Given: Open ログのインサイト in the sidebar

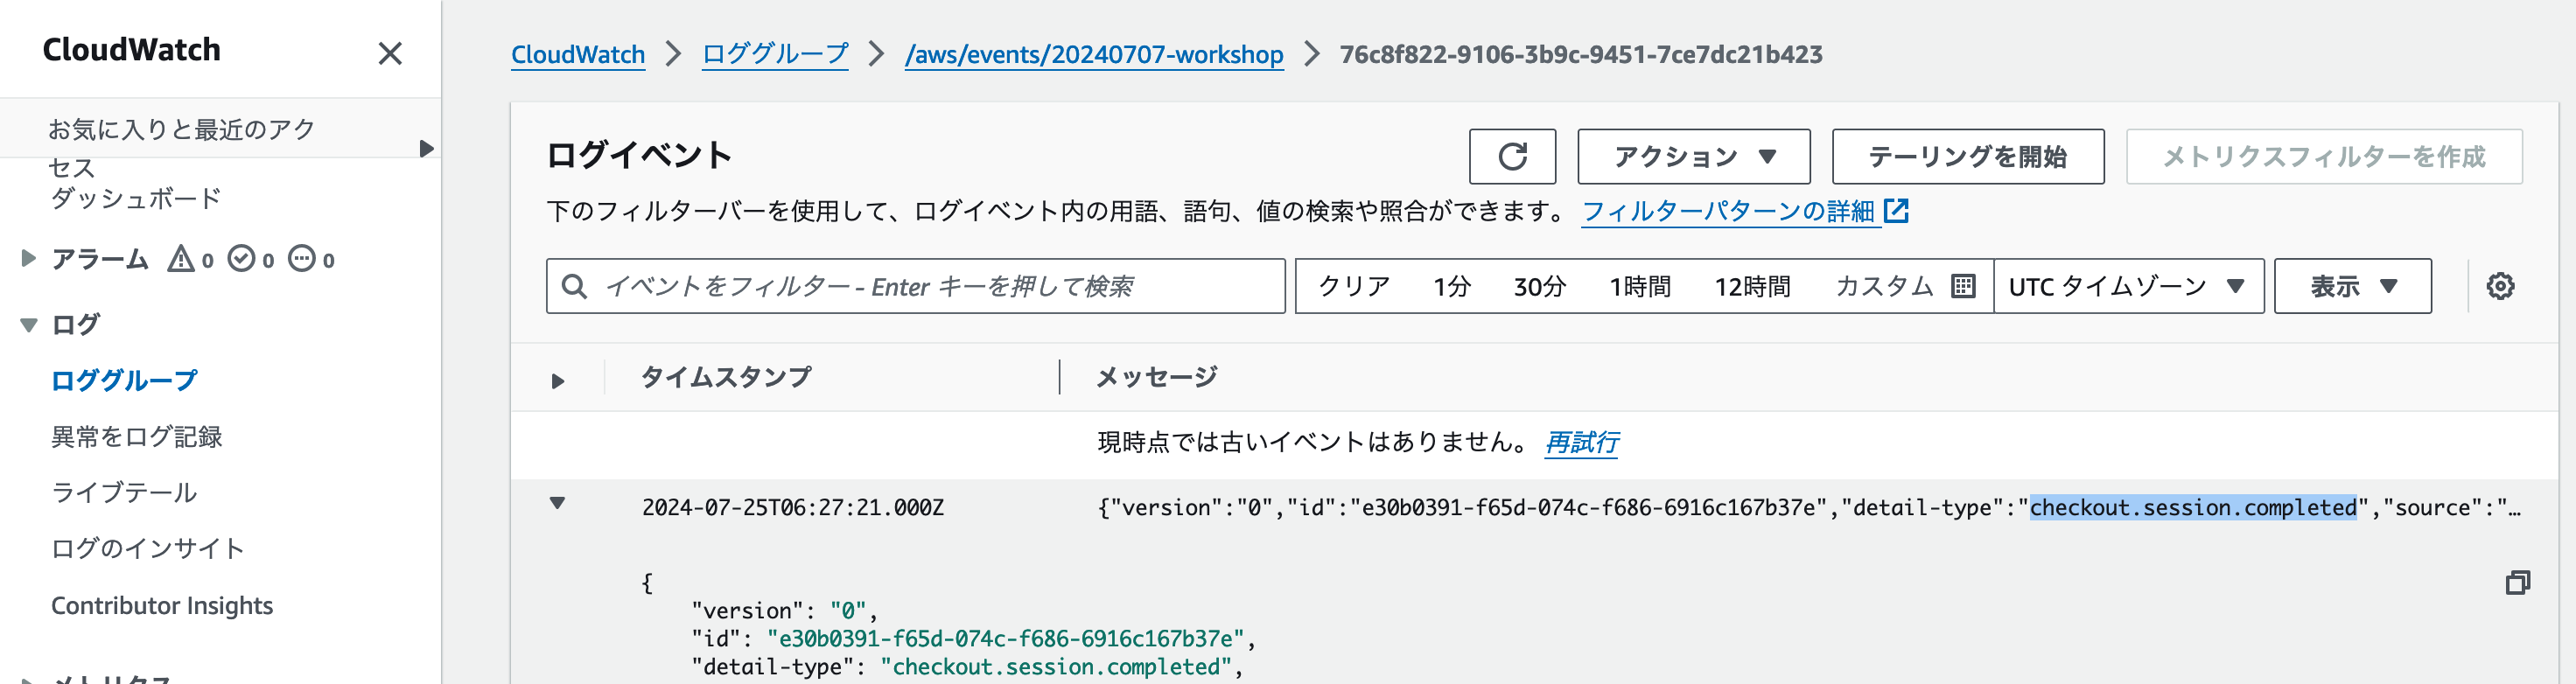Looking at the screenshot, I should (x=148, y=548).
